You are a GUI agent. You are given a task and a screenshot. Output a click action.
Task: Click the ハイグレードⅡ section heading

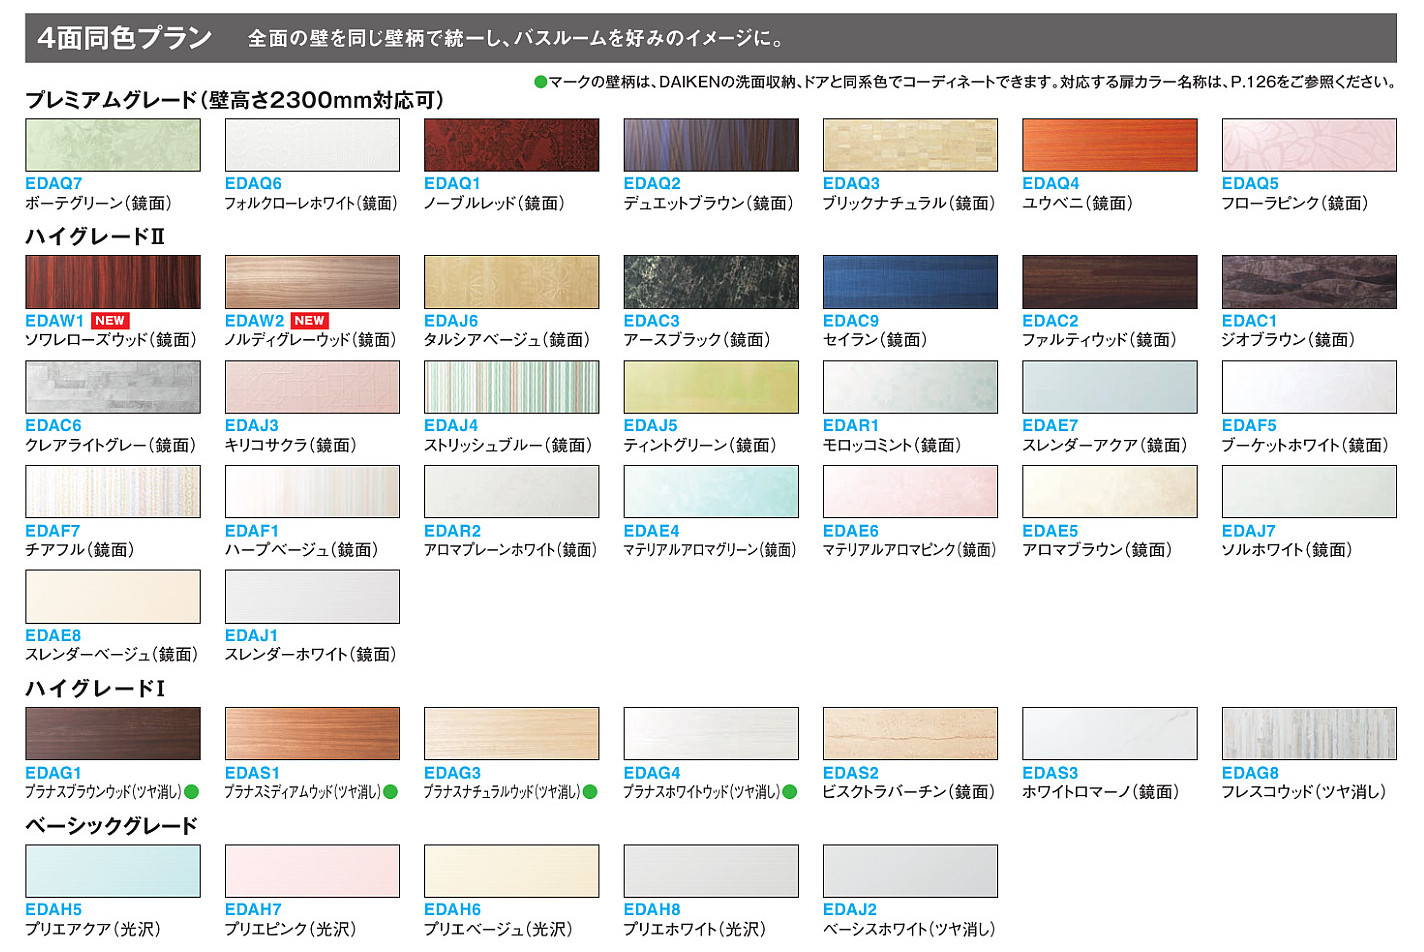pos(95,237)
